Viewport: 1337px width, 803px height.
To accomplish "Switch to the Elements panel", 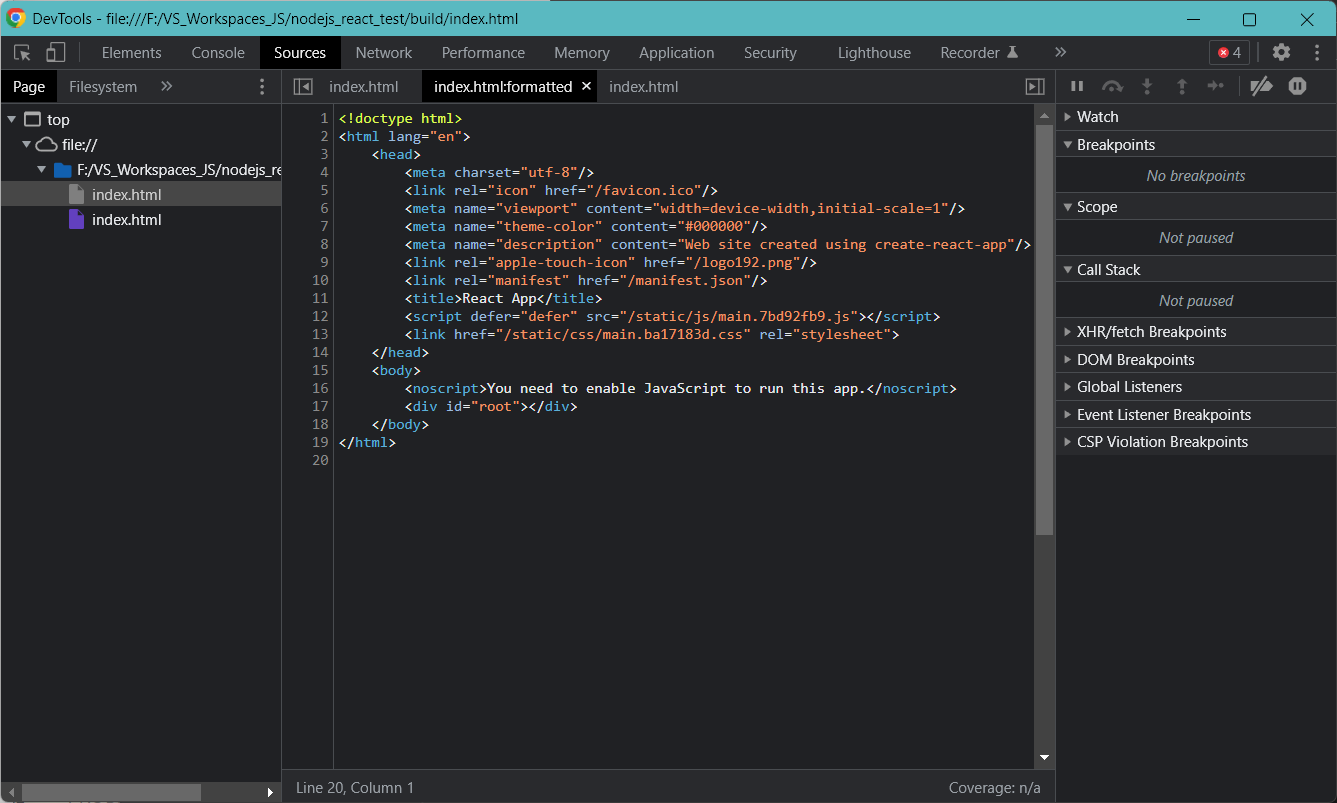I will click(x=131, y=53).
